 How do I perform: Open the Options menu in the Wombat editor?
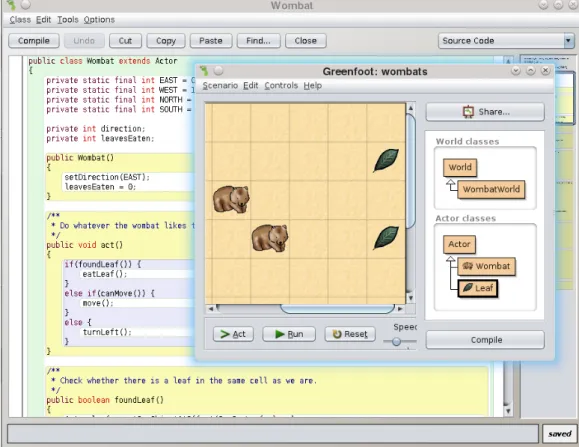pyautogui.click(x=99, y=20)
